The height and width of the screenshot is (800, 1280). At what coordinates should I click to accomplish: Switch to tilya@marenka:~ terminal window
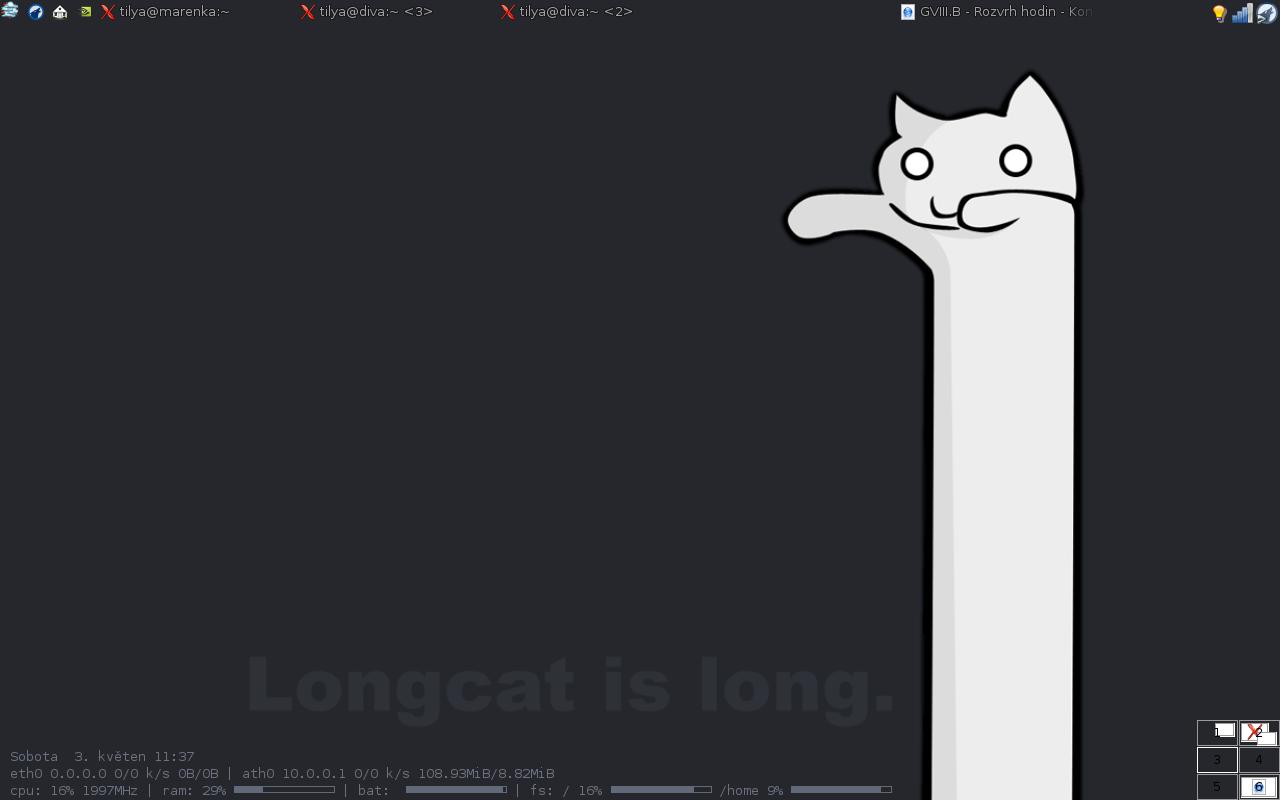click(x=165, y=12)
